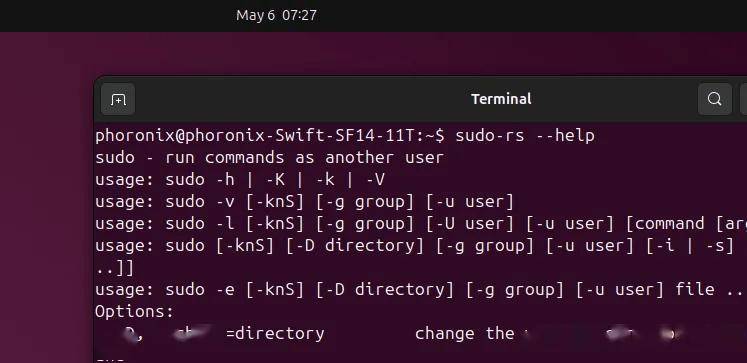Click the "sudo -h | -K | -k | -V" usage line
The image size is (747, 363).
pos(240,180)
